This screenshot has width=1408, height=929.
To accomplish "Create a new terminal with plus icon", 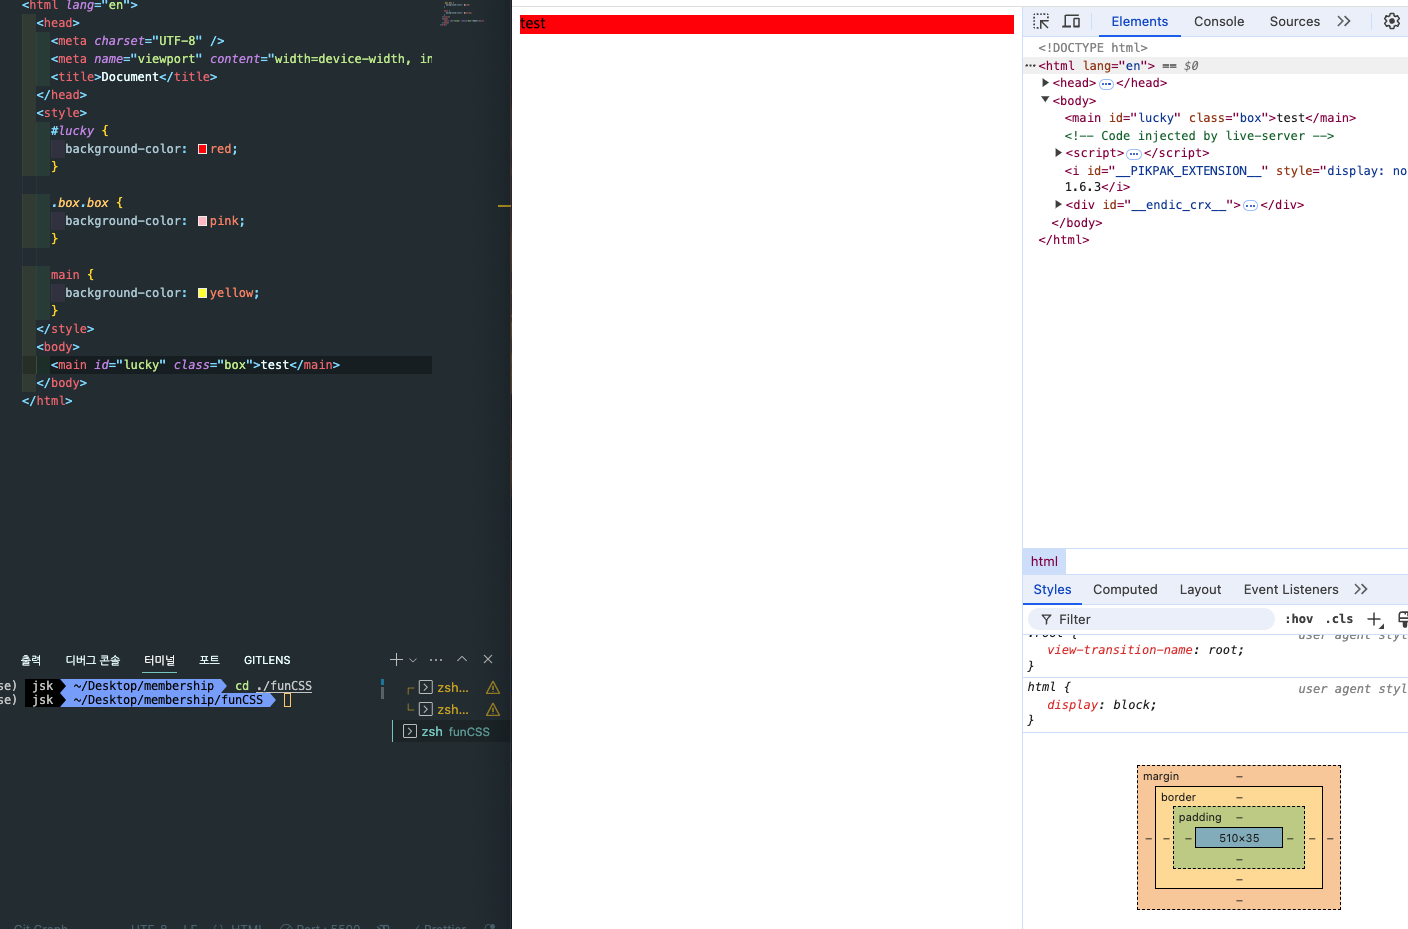I will [396, 660].
